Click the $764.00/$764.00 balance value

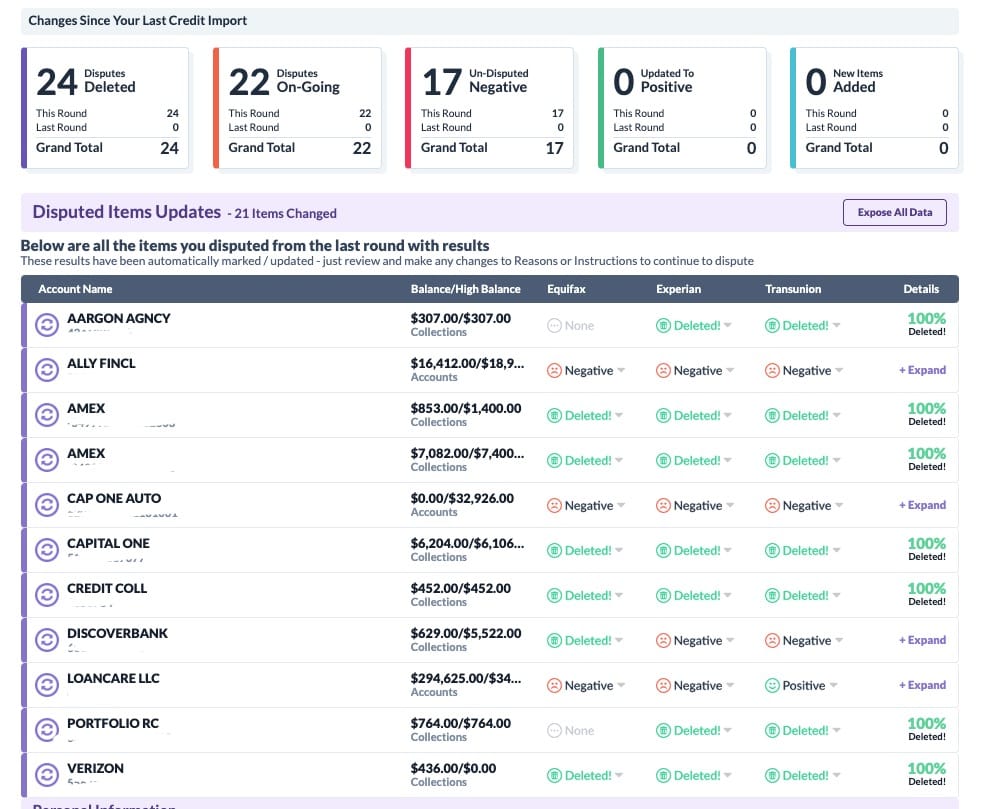[460, 723]
